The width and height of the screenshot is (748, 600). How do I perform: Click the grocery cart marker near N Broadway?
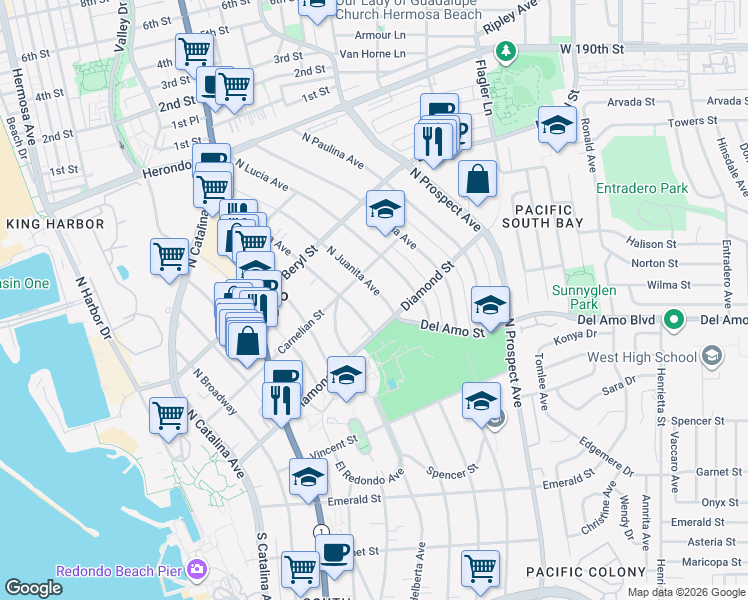(x=168, y=415)
